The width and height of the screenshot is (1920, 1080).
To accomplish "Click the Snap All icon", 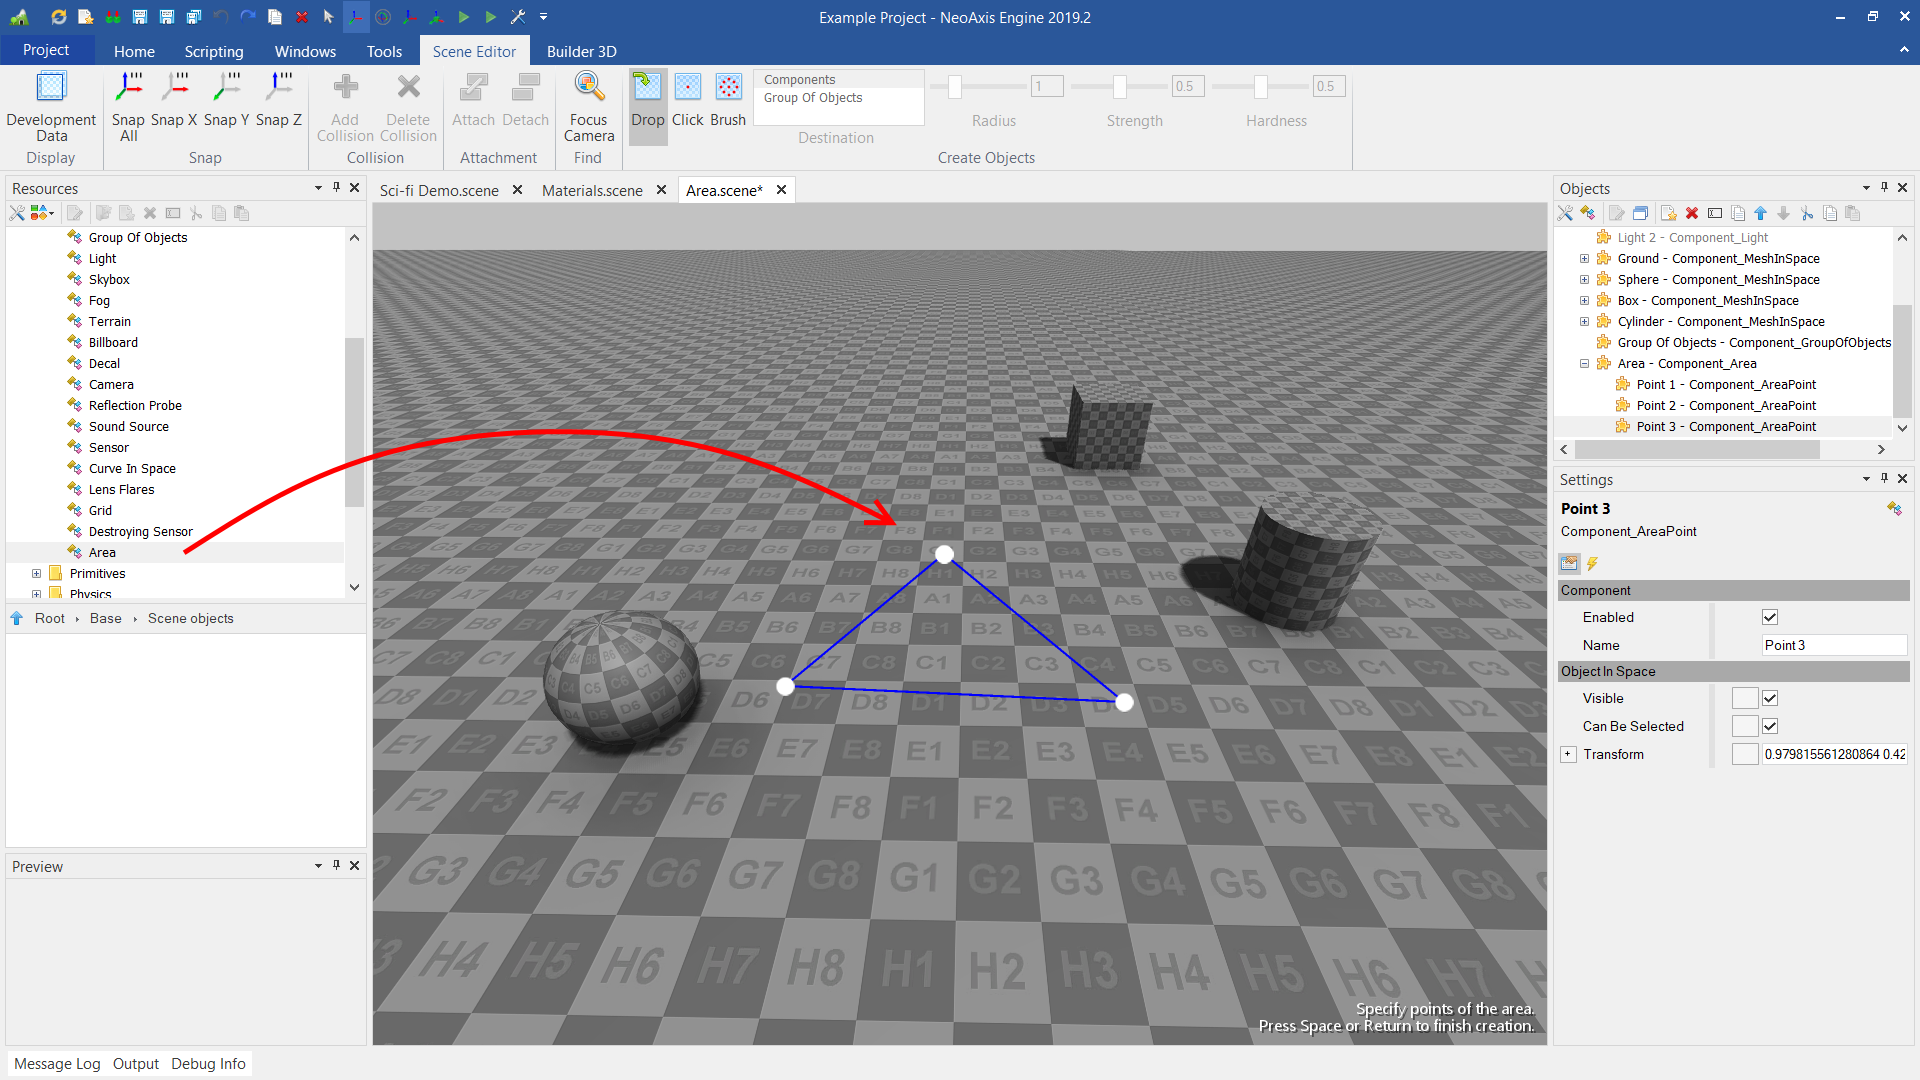I will tap(128, 88).
